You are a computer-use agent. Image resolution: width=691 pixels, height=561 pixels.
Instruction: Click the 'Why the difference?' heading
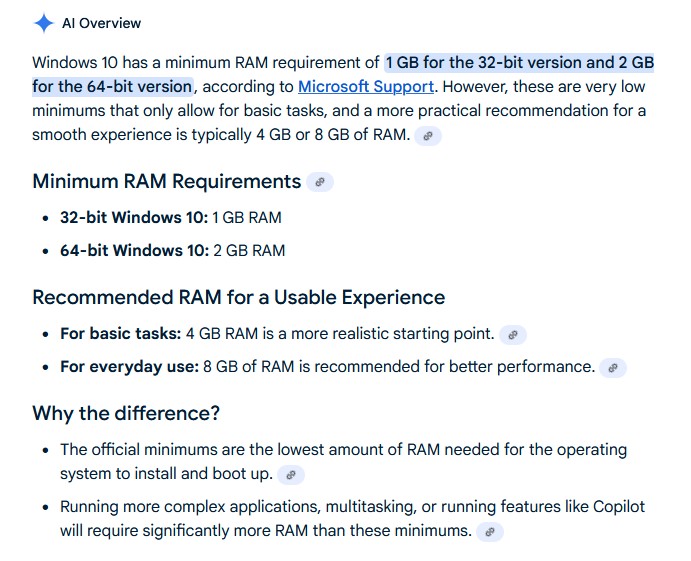tap(126, 413)
